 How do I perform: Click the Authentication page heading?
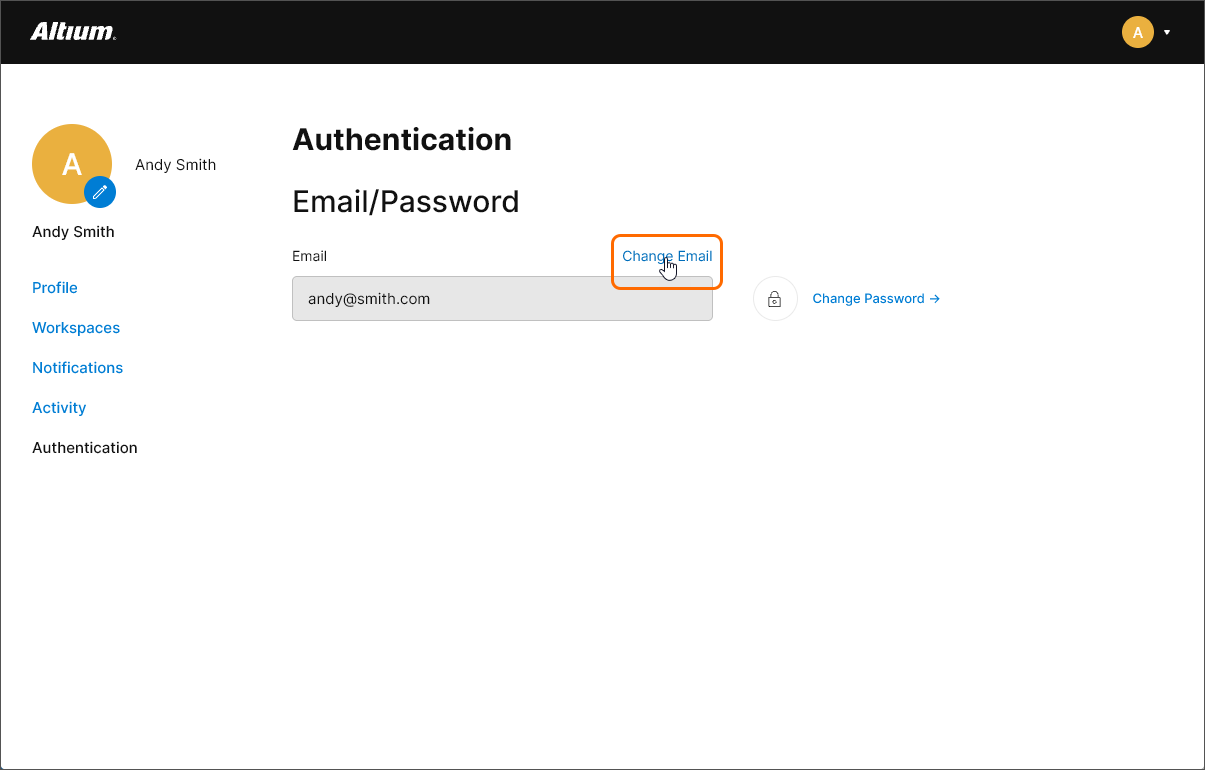402,140
